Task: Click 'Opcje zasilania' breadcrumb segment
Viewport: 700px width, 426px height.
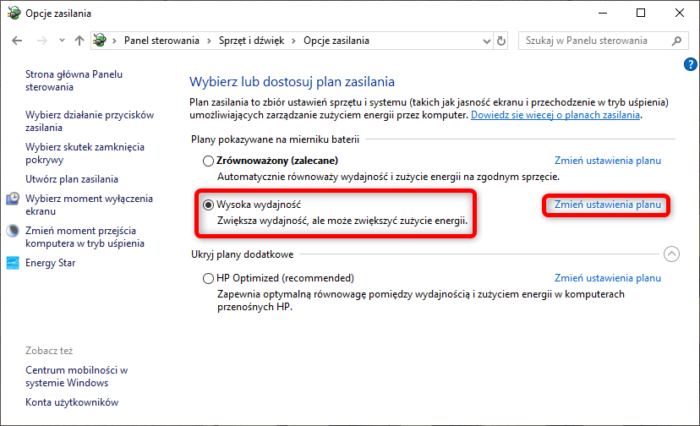Action: 336,41
